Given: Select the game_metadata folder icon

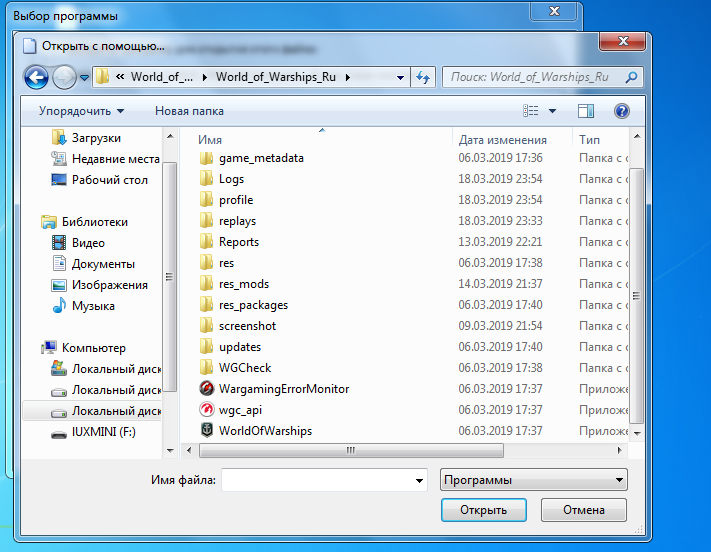Looking at the screenshot, I should 206,158.
